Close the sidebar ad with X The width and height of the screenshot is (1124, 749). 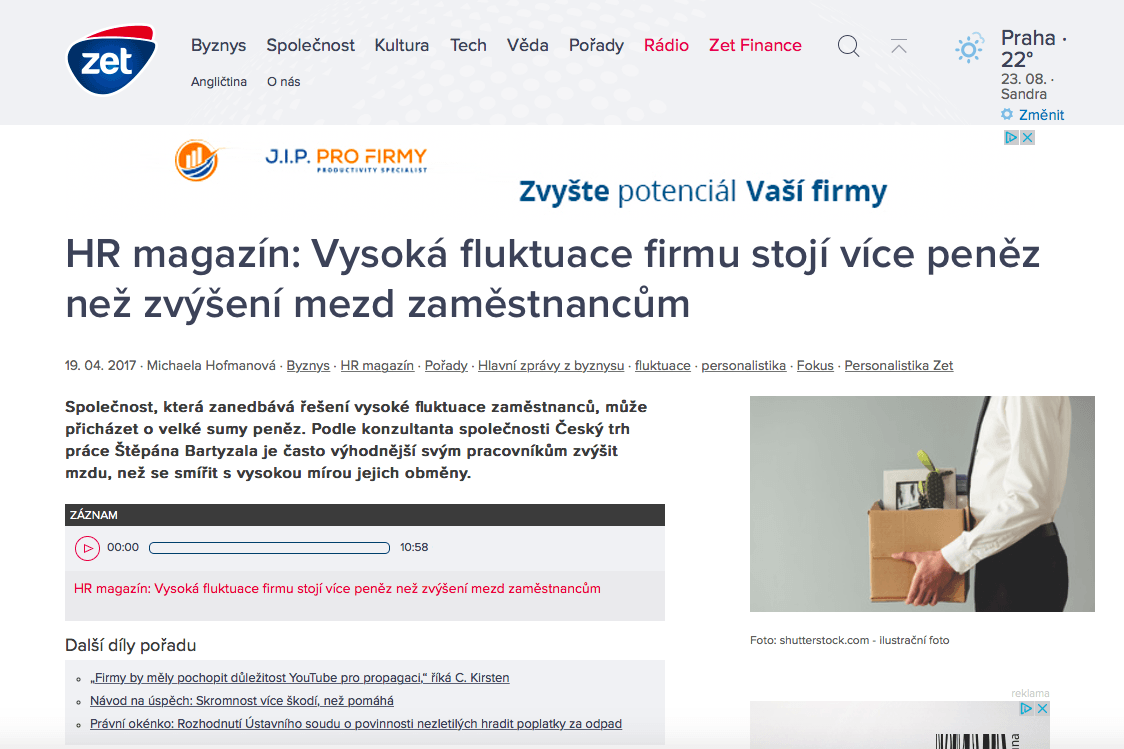[x=1042, y=708]
